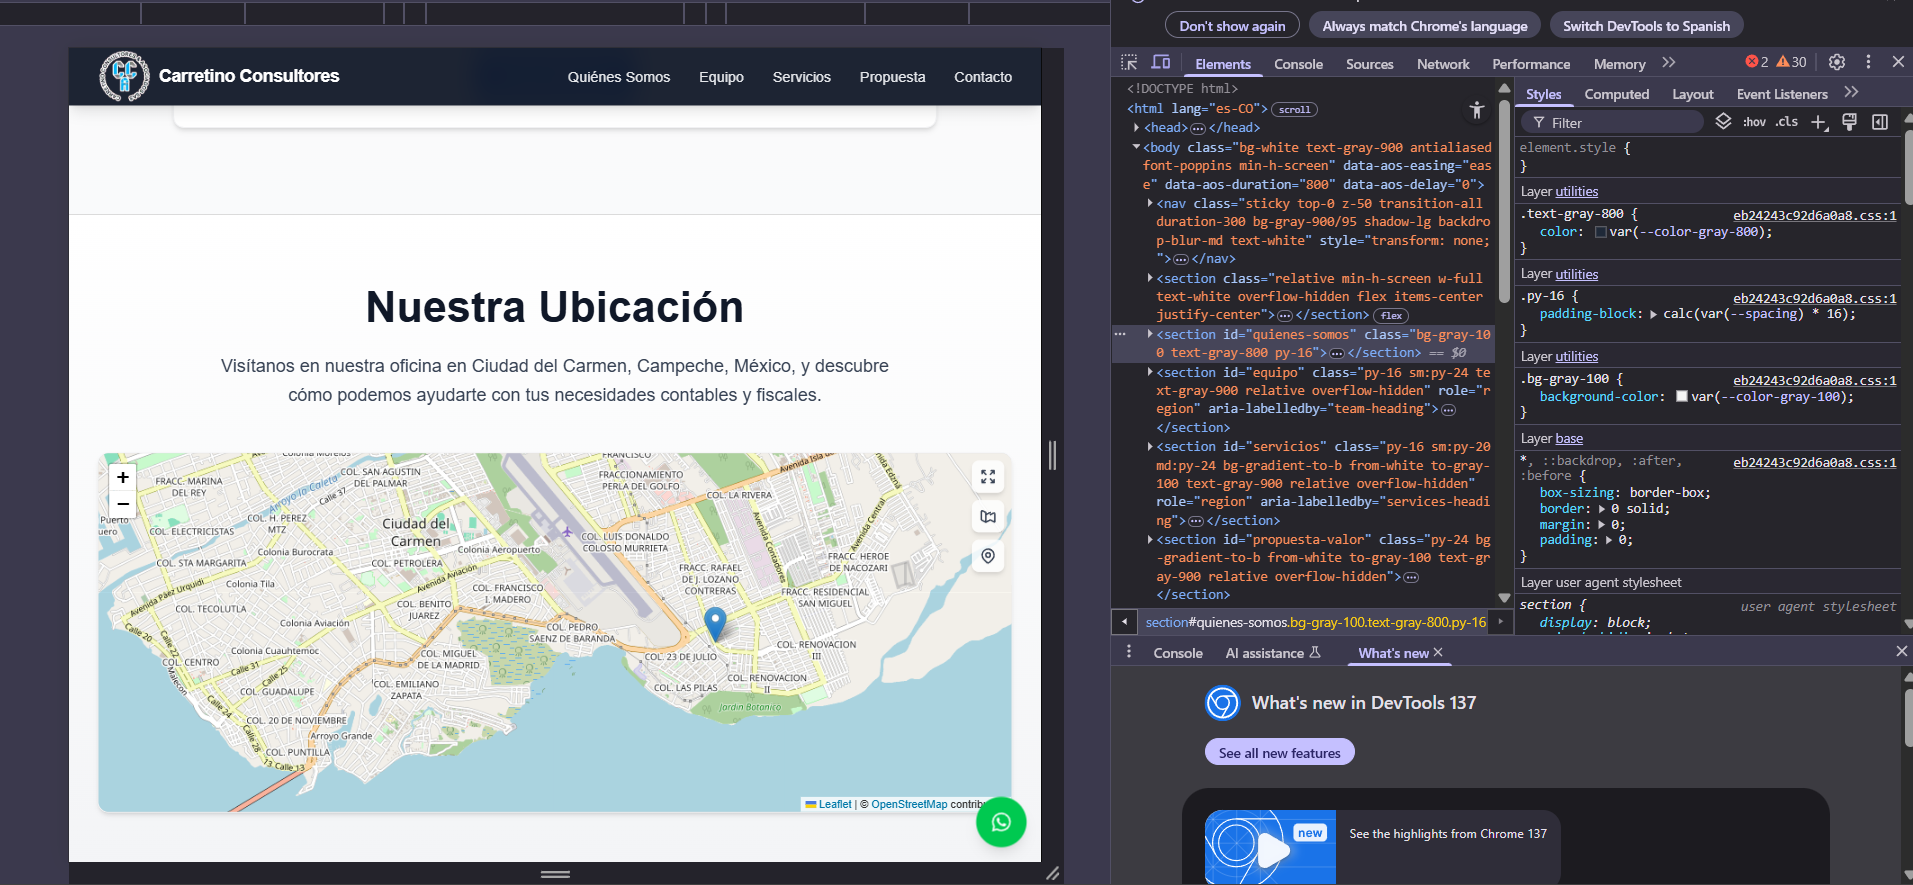Switch to the Network tab
This screenshot has height=885, width=1913.
[x=1442, y=64]
